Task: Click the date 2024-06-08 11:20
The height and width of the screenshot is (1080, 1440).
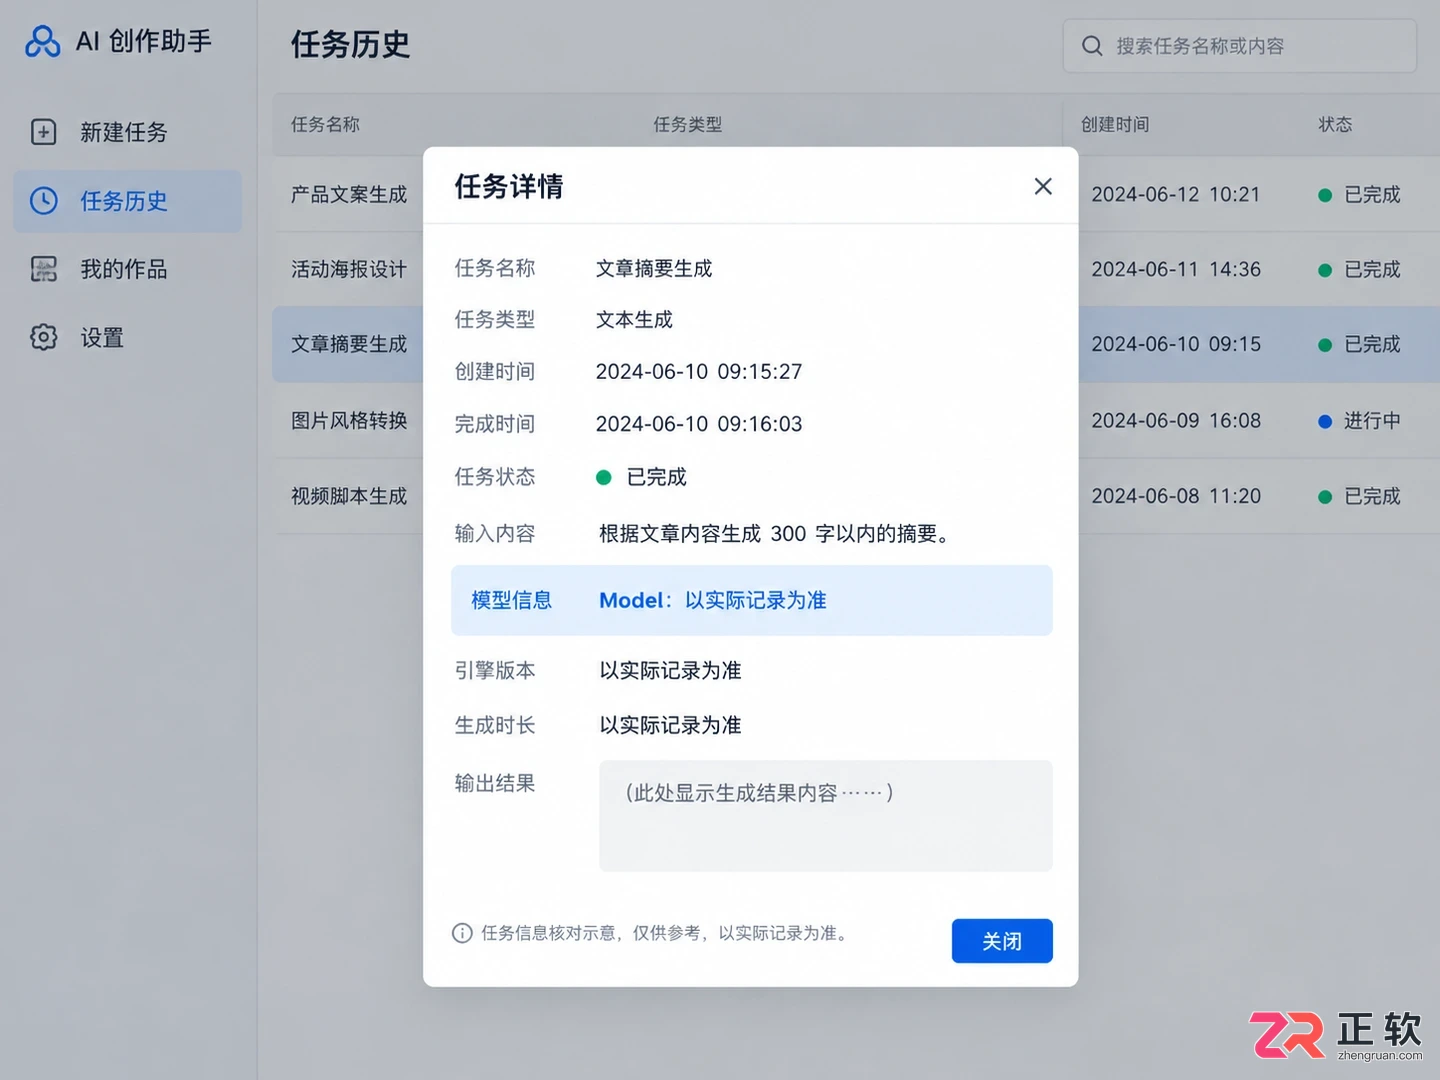Action: pos(1176,496)
